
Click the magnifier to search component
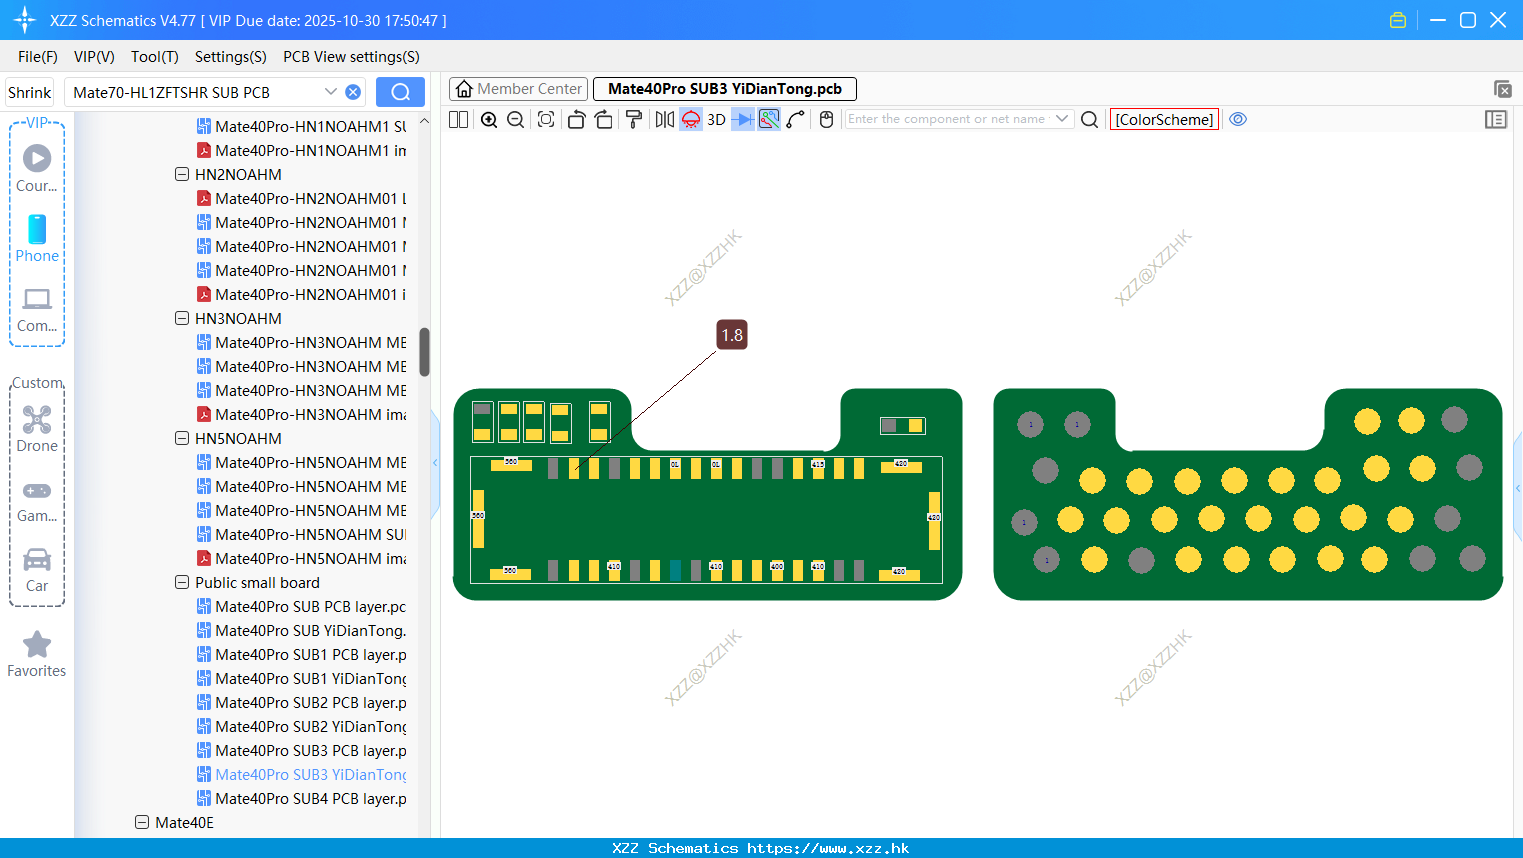point(1090,119)
